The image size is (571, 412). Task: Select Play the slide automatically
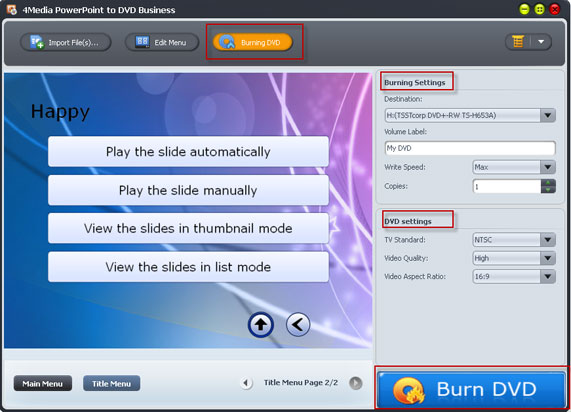coord(188,152)
